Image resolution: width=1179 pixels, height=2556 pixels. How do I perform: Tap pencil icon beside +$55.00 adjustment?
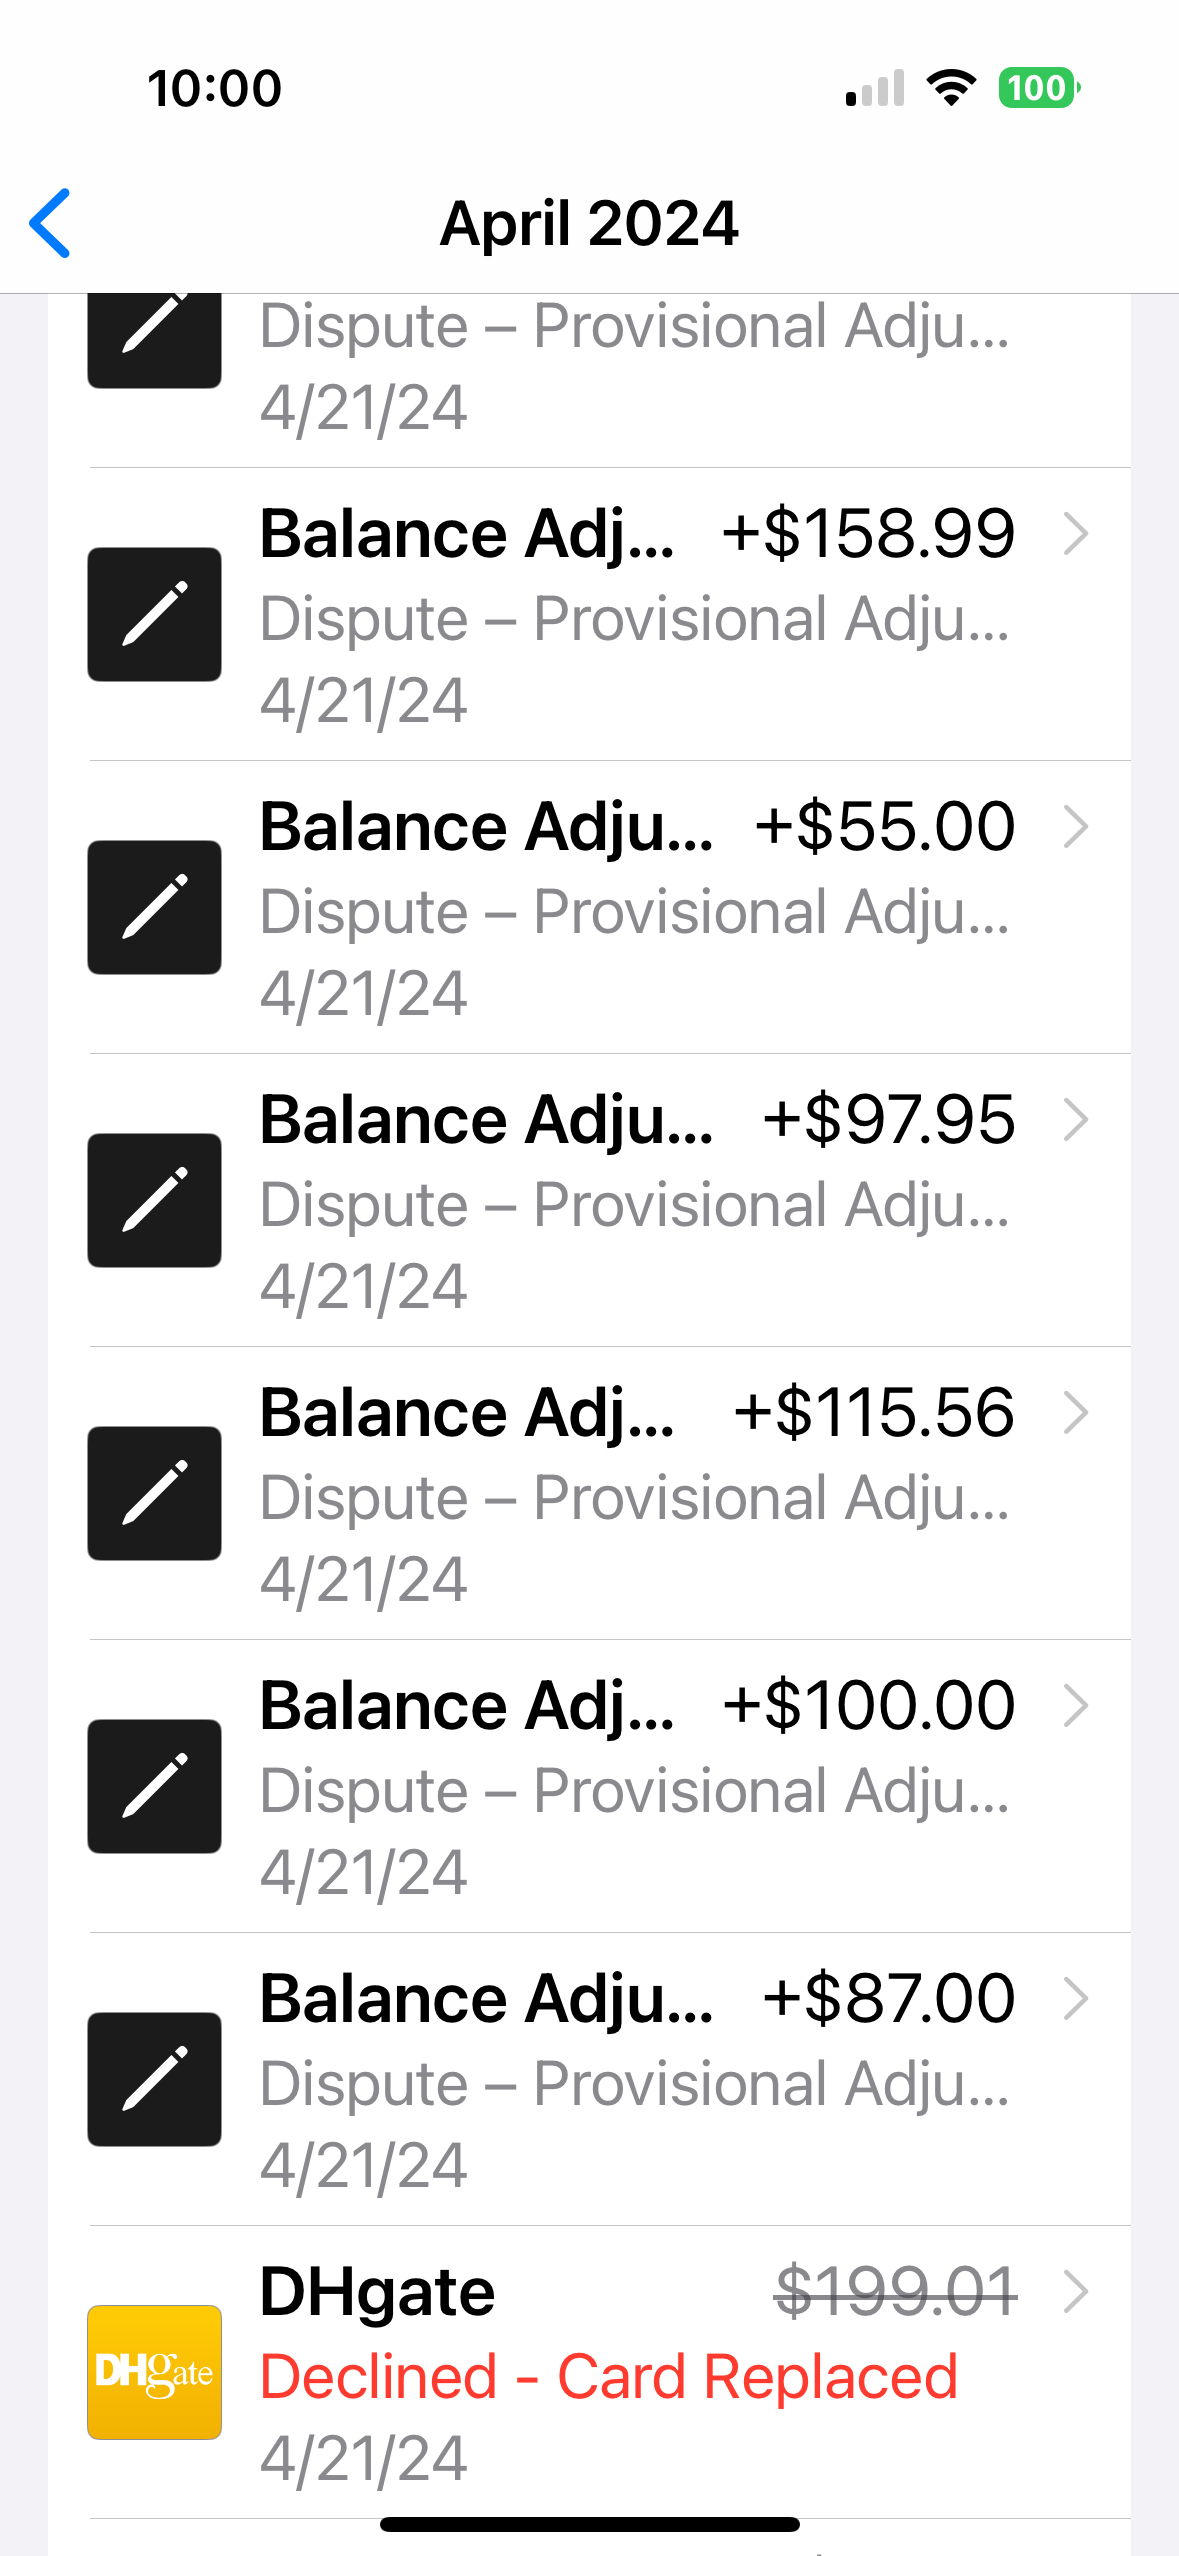154,907
